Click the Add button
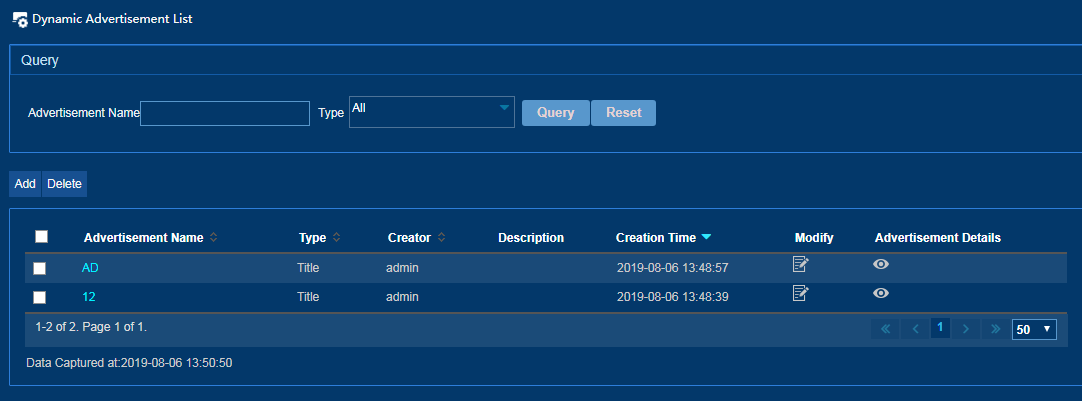The height and width of the screenshot is (401, 1082). tap(25, 184)
